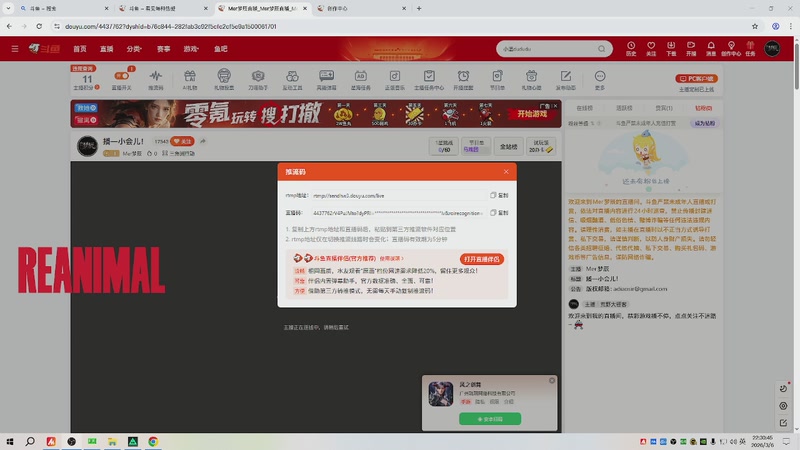This screenshot has height=450, width=800.
Task: Switch to the 活跃榜 tab
Action: coord(624,108)
